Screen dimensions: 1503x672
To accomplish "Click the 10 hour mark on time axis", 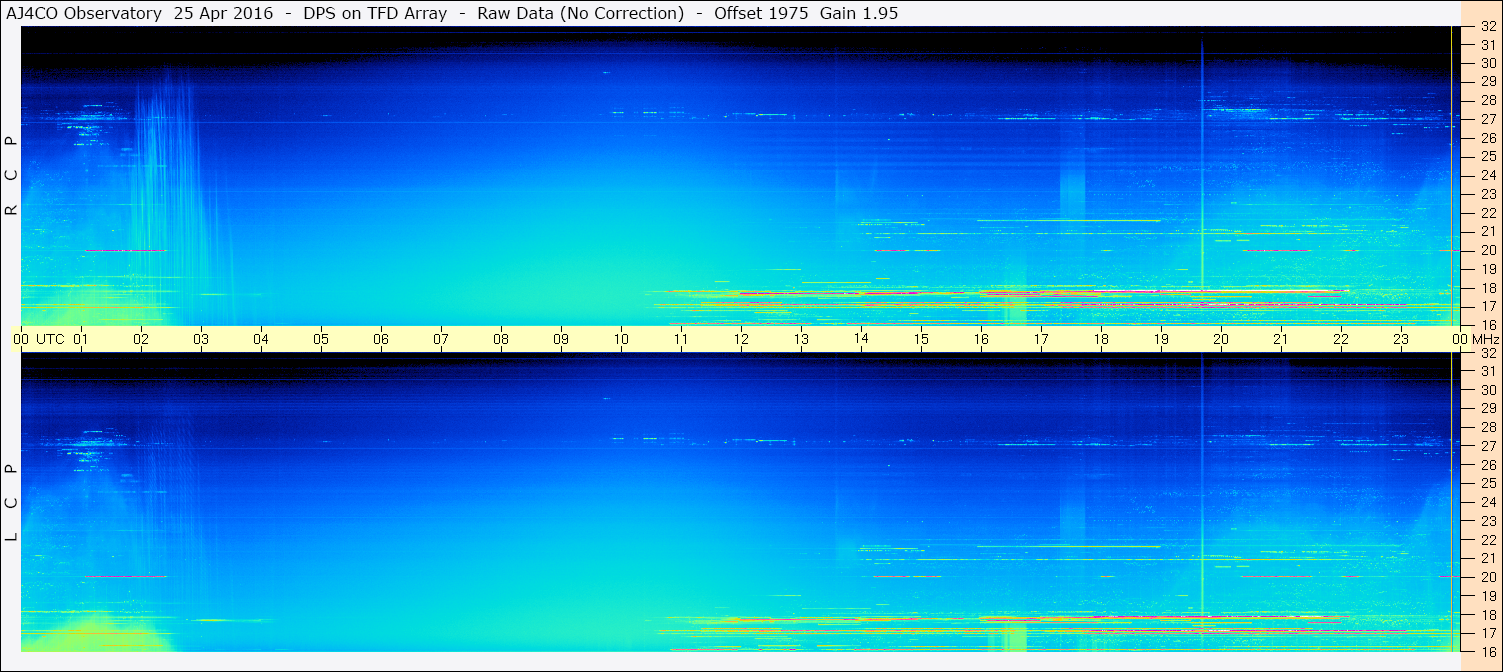I will pos(621,339).
